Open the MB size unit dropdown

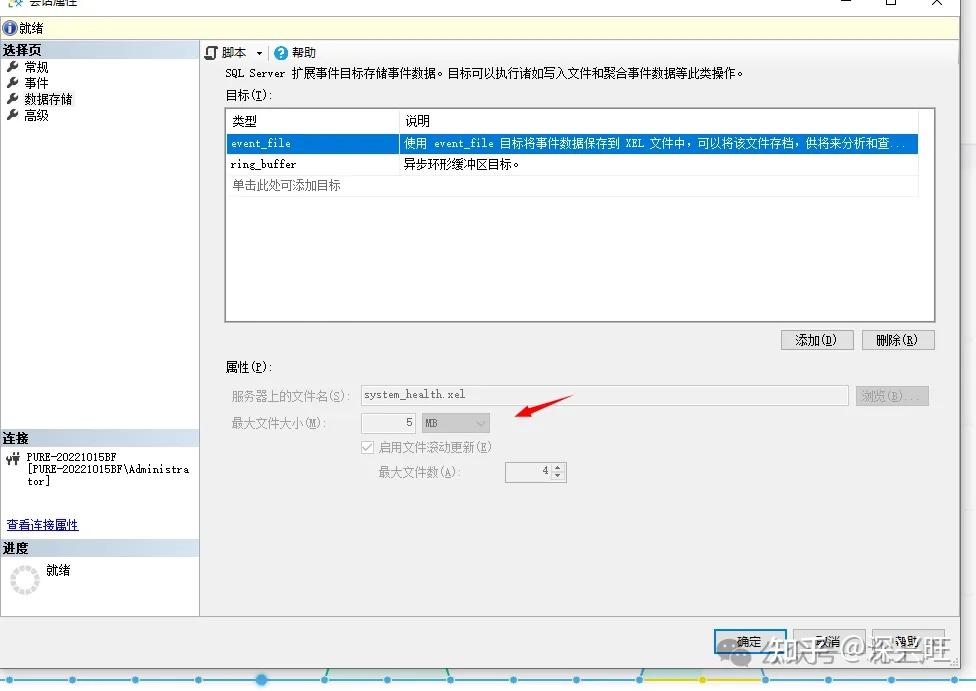[456, 423]
